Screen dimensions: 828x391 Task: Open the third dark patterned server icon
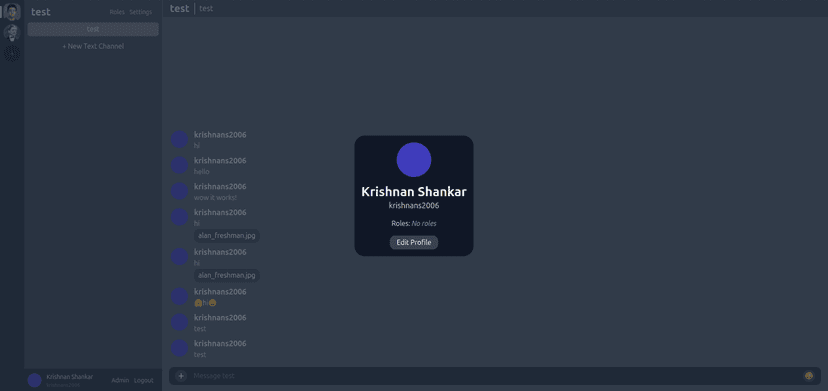[12, 53]
